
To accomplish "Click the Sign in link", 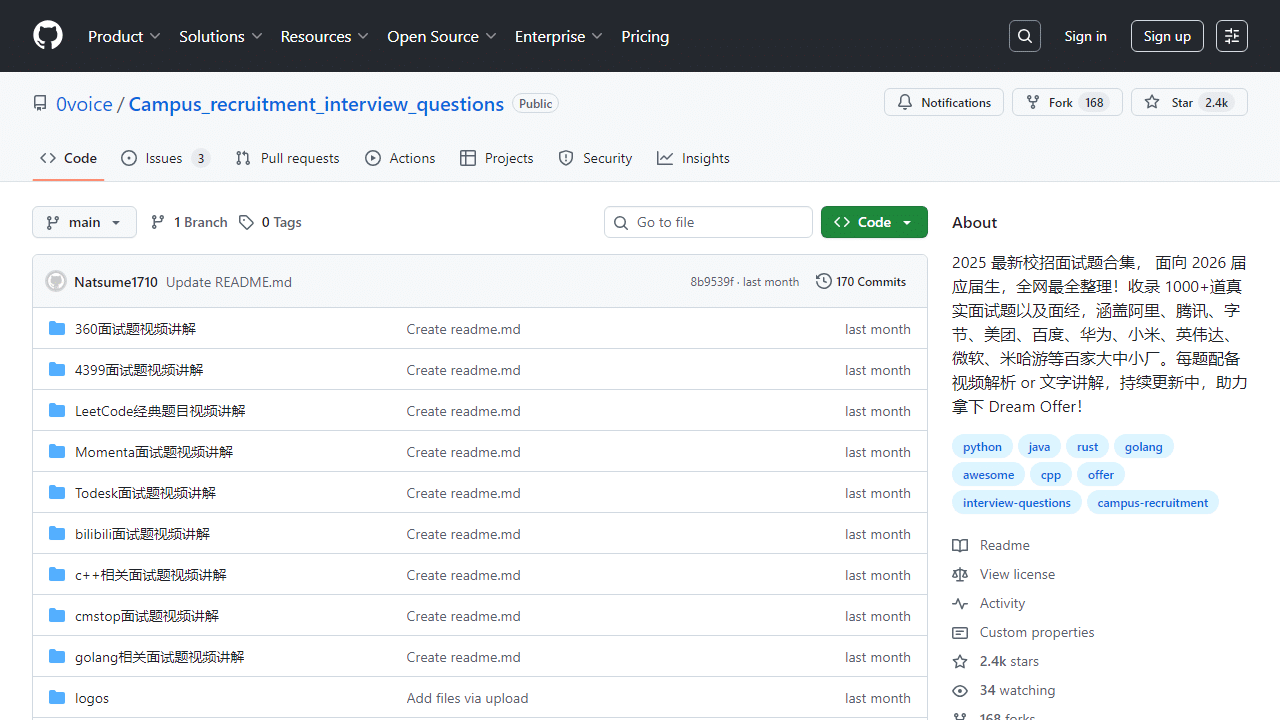I will (x=1085, y=36).
